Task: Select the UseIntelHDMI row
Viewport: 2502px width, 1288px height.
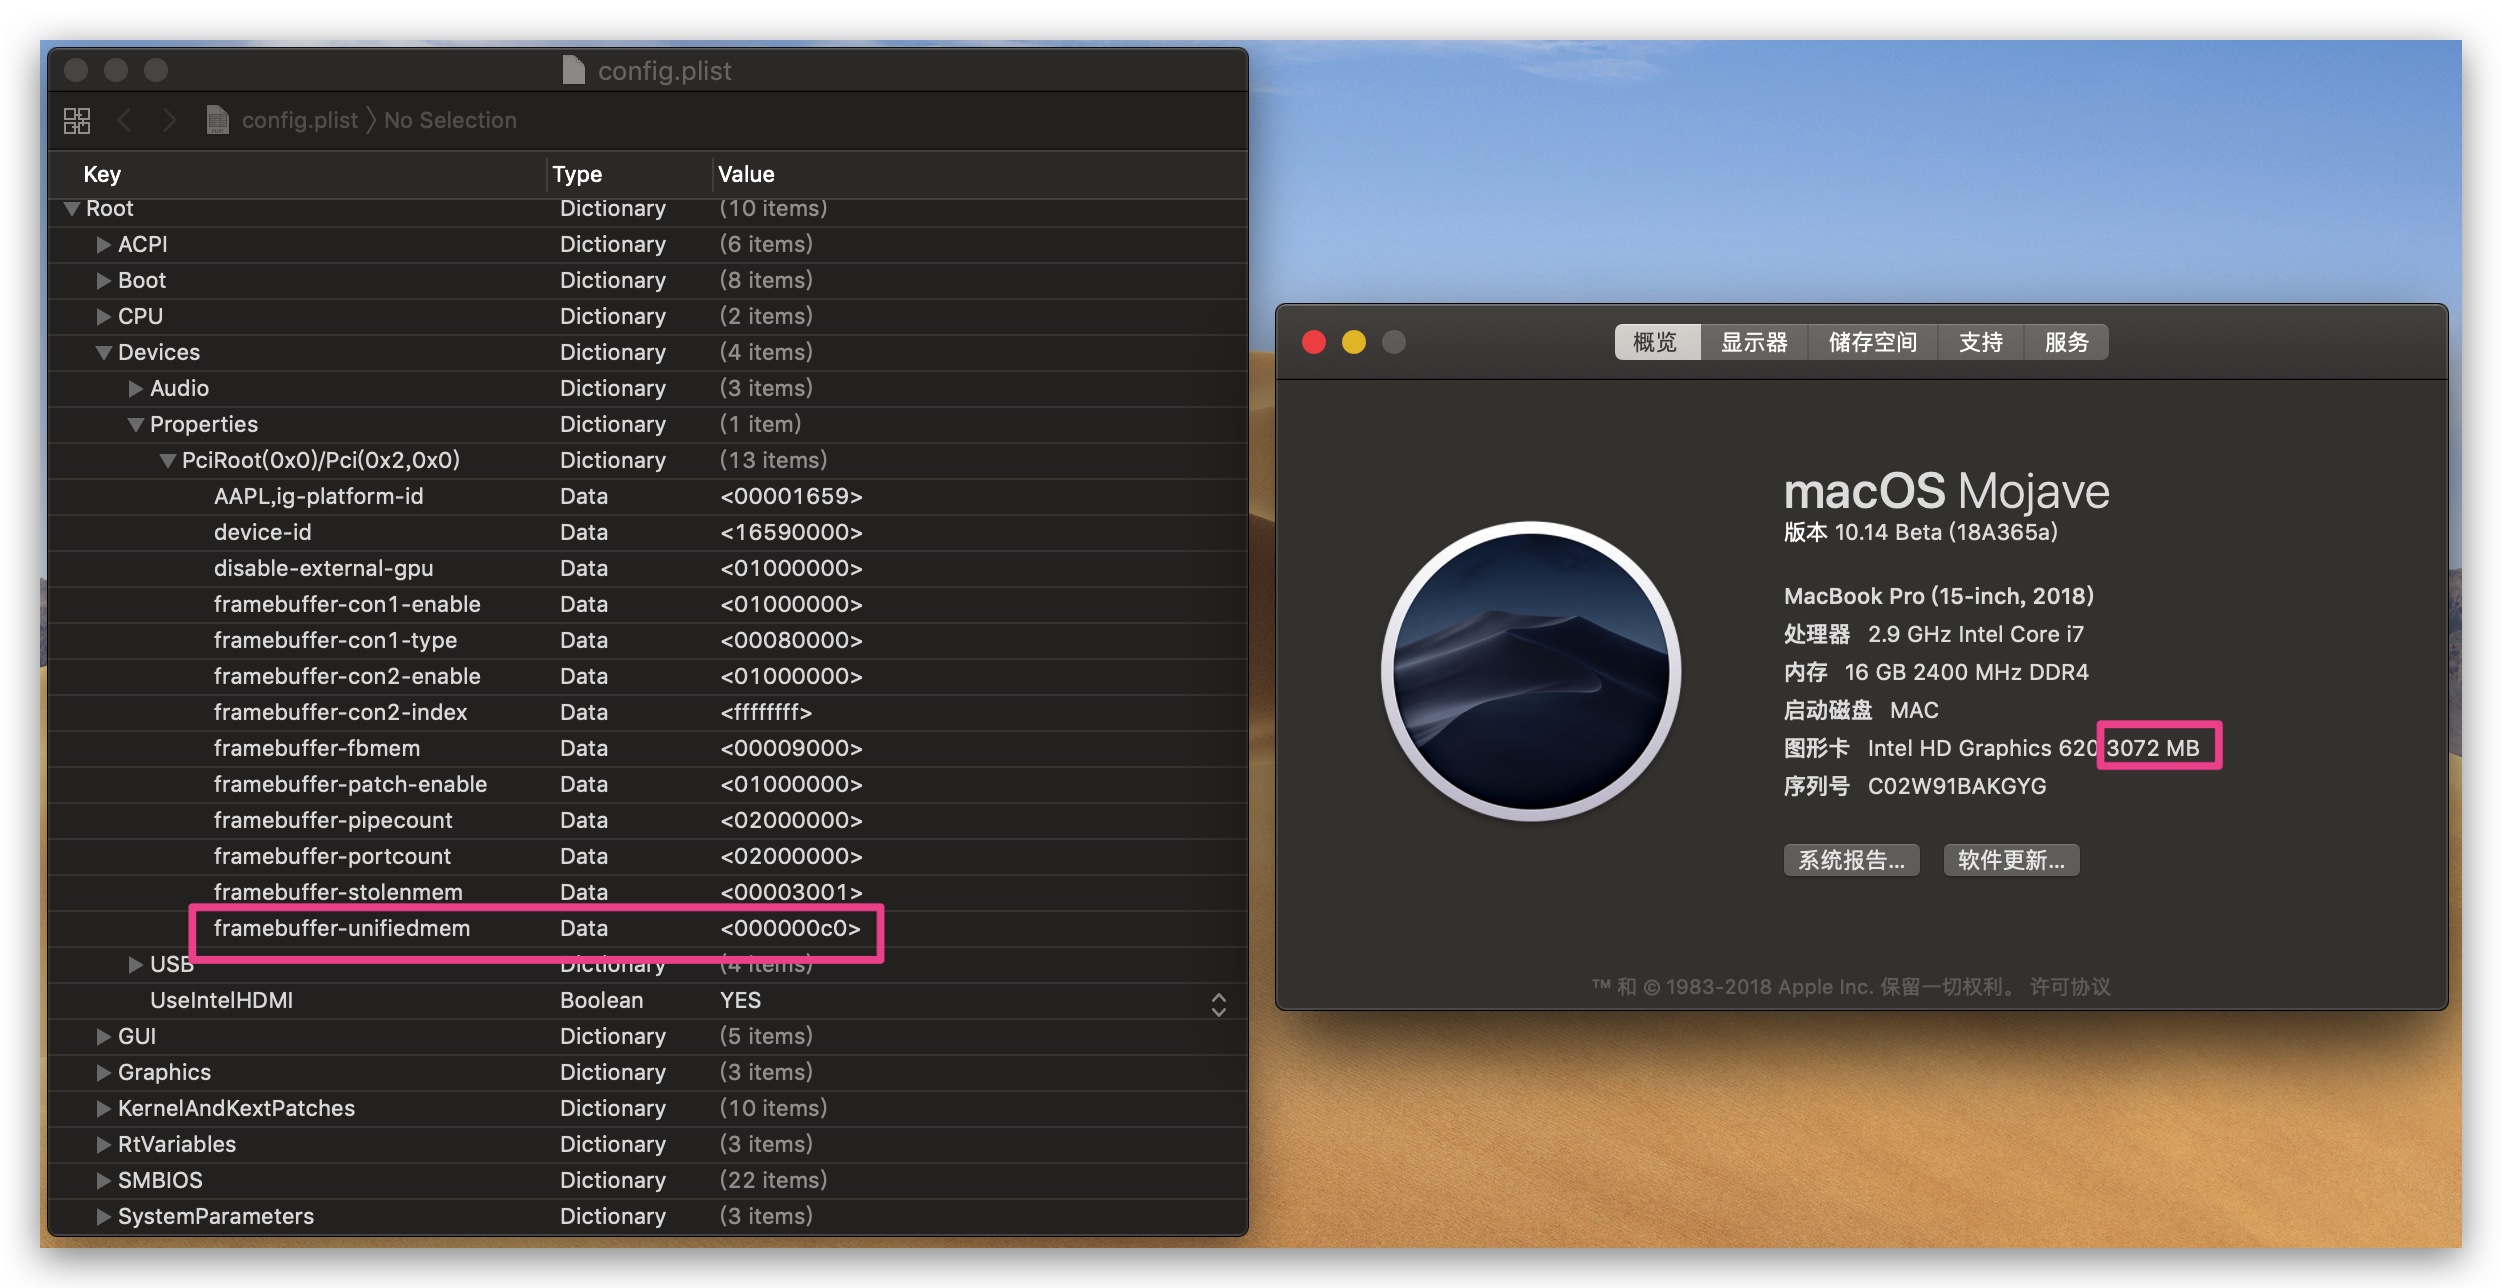Action: [648, 1001]
